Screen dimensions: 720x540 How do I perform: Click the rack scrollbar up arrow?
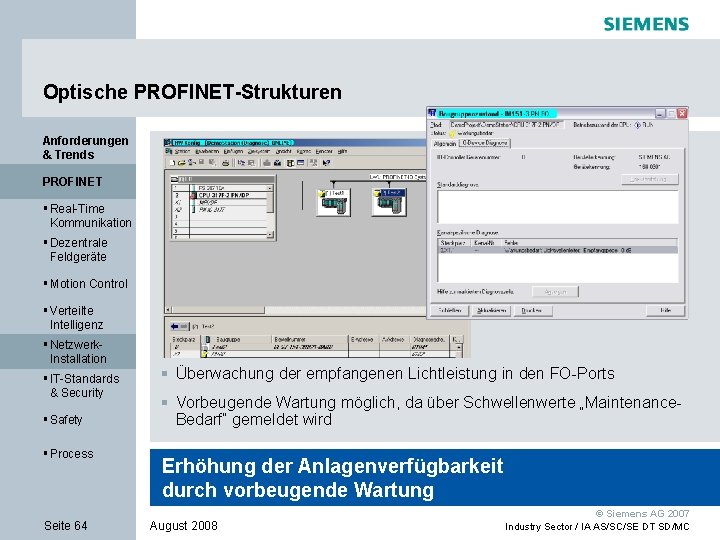270,188
